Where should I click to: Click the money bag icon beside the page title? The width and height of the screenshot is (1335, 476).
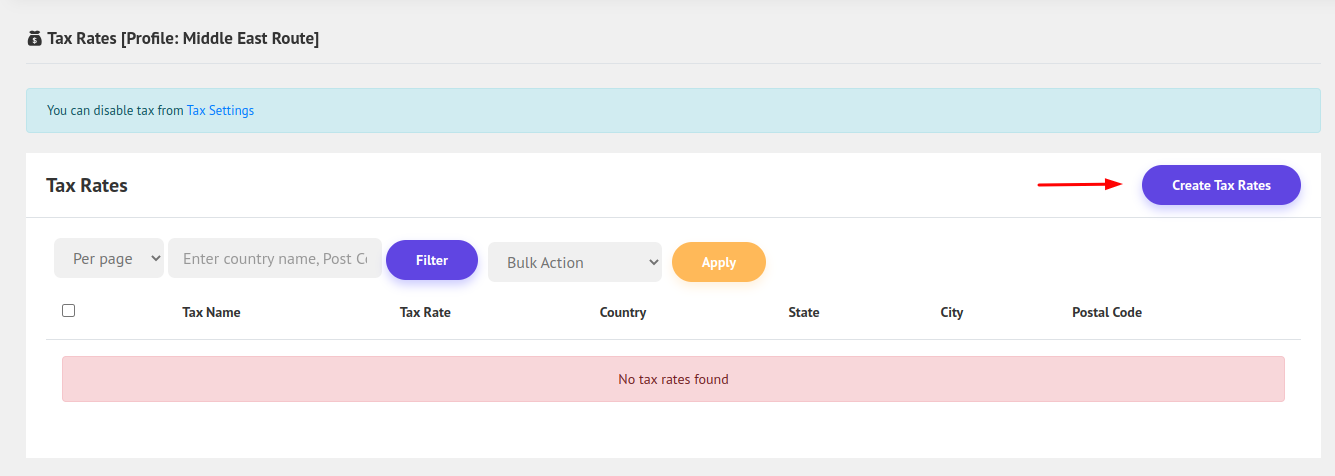(x=35, y=39)
